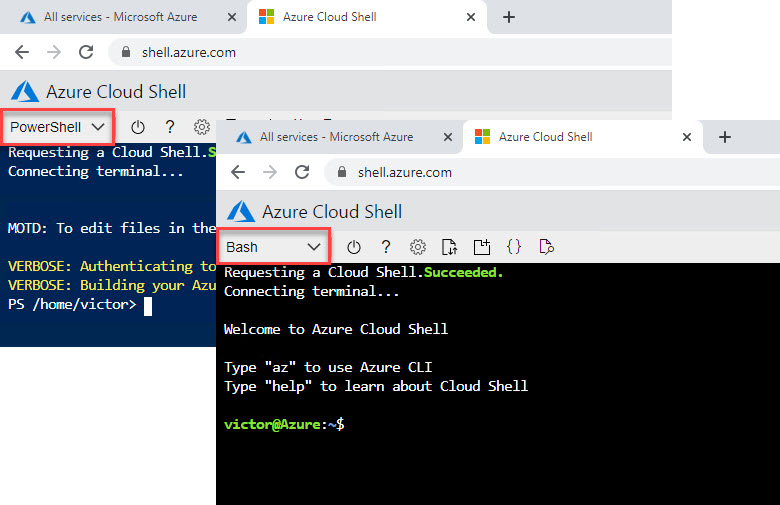The image size is (780, 505).
Task: Click 'Type "az" to use Azure CLI' line
Action: click(328, 368)
